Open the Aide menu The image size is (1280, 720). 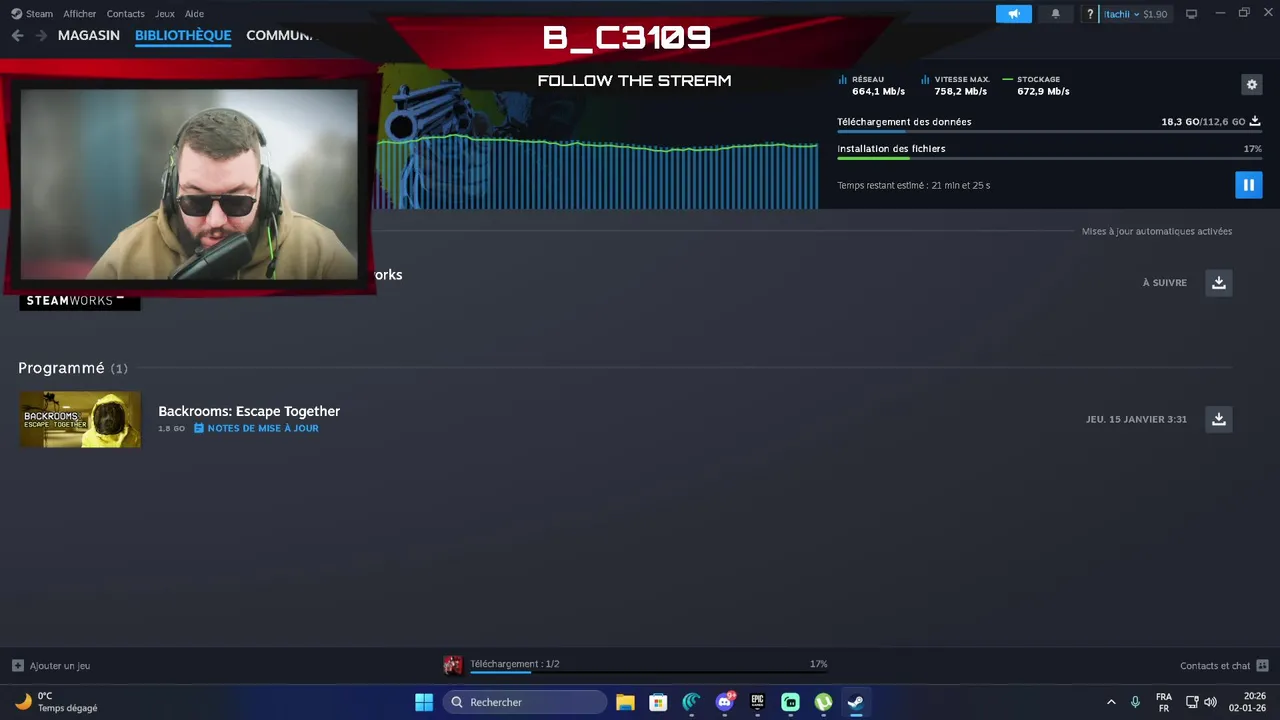pos(194,14)
